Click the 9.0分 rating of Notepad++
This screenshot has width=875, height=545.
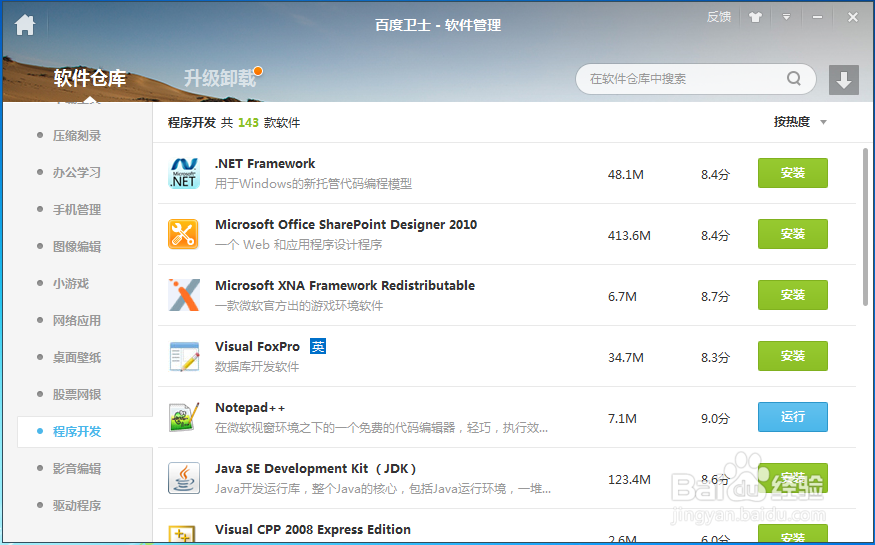[715, 418]
